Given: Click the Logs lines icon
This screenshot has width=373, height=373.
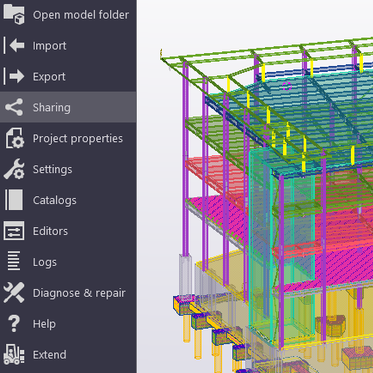Looking at the screenshot, I should pos(14,261).
